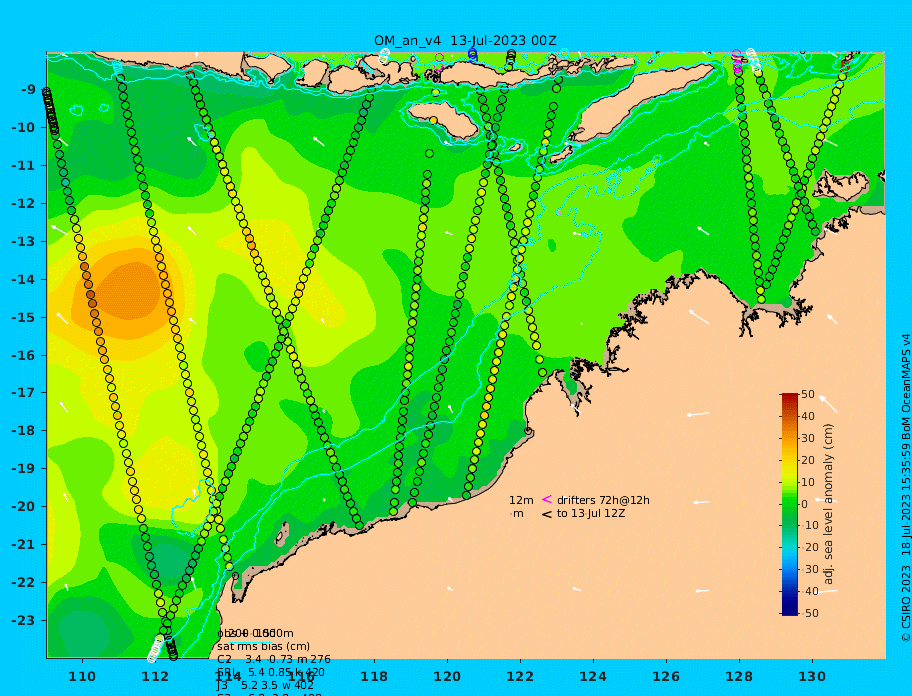Click the colorbar tick label "20"
This screenshot has width=912, height=696.
pyautogui.click(x=808, y=461)
